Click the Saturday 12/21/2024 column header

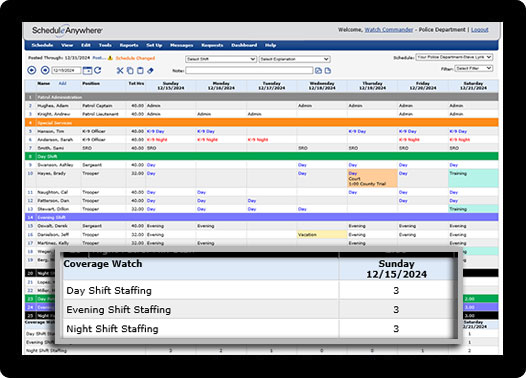tap(473, 86)
